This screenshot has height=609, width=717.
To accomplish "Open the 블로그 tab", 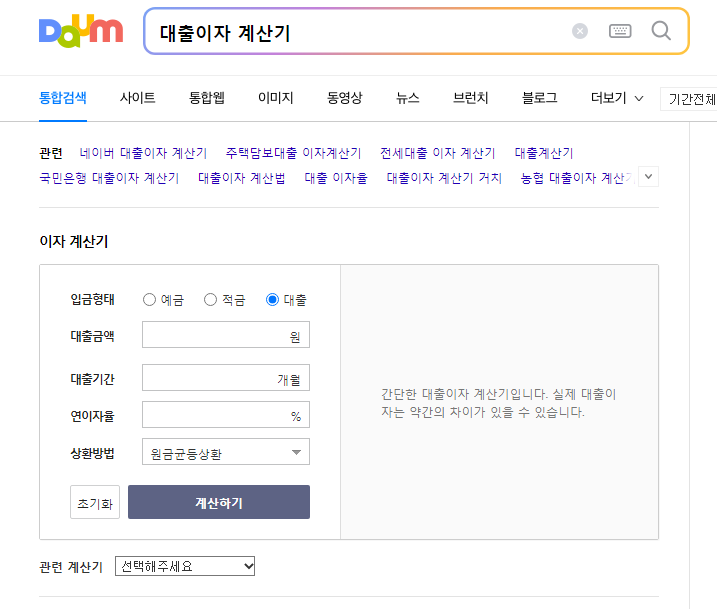I will pos(540,98).
